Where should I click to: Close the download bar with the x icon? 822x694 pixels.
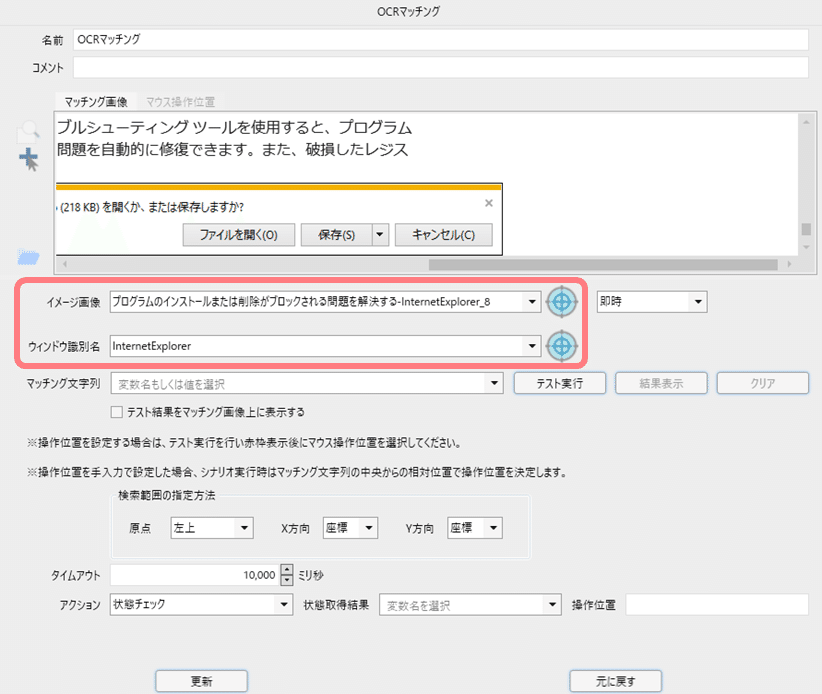click(x=489, y=203)
